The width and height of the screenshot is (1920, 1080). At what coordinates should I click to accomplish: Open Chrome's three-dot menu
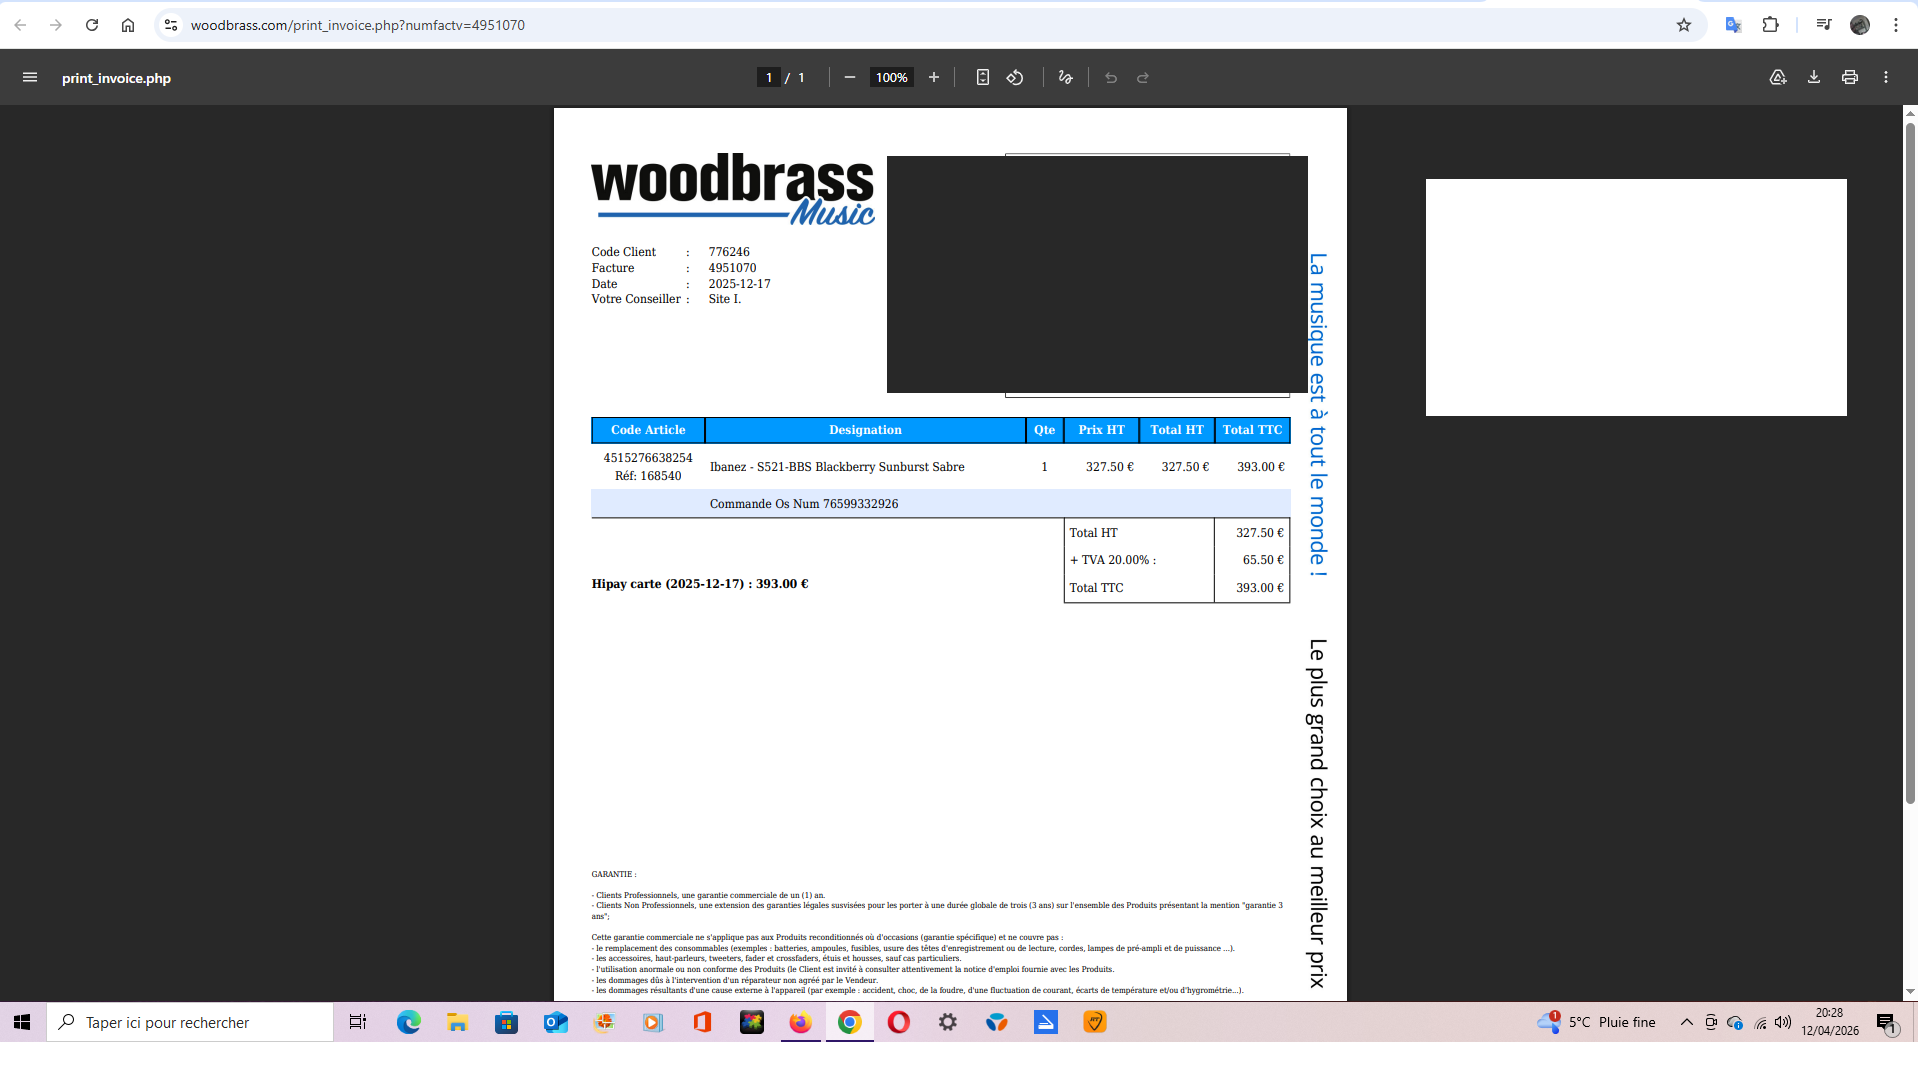tap(1896, 25)
